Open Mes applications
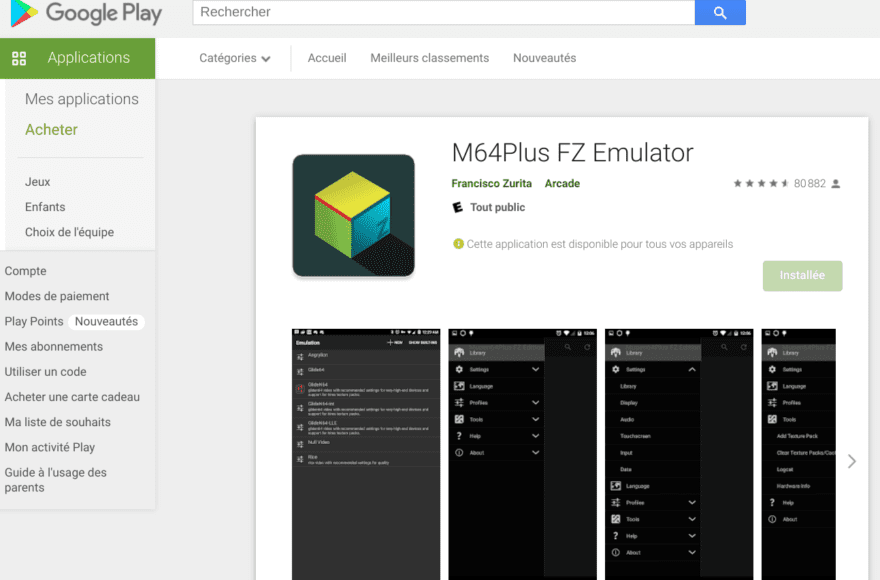This screenshot has width=880, height=580. coord(81,99)
